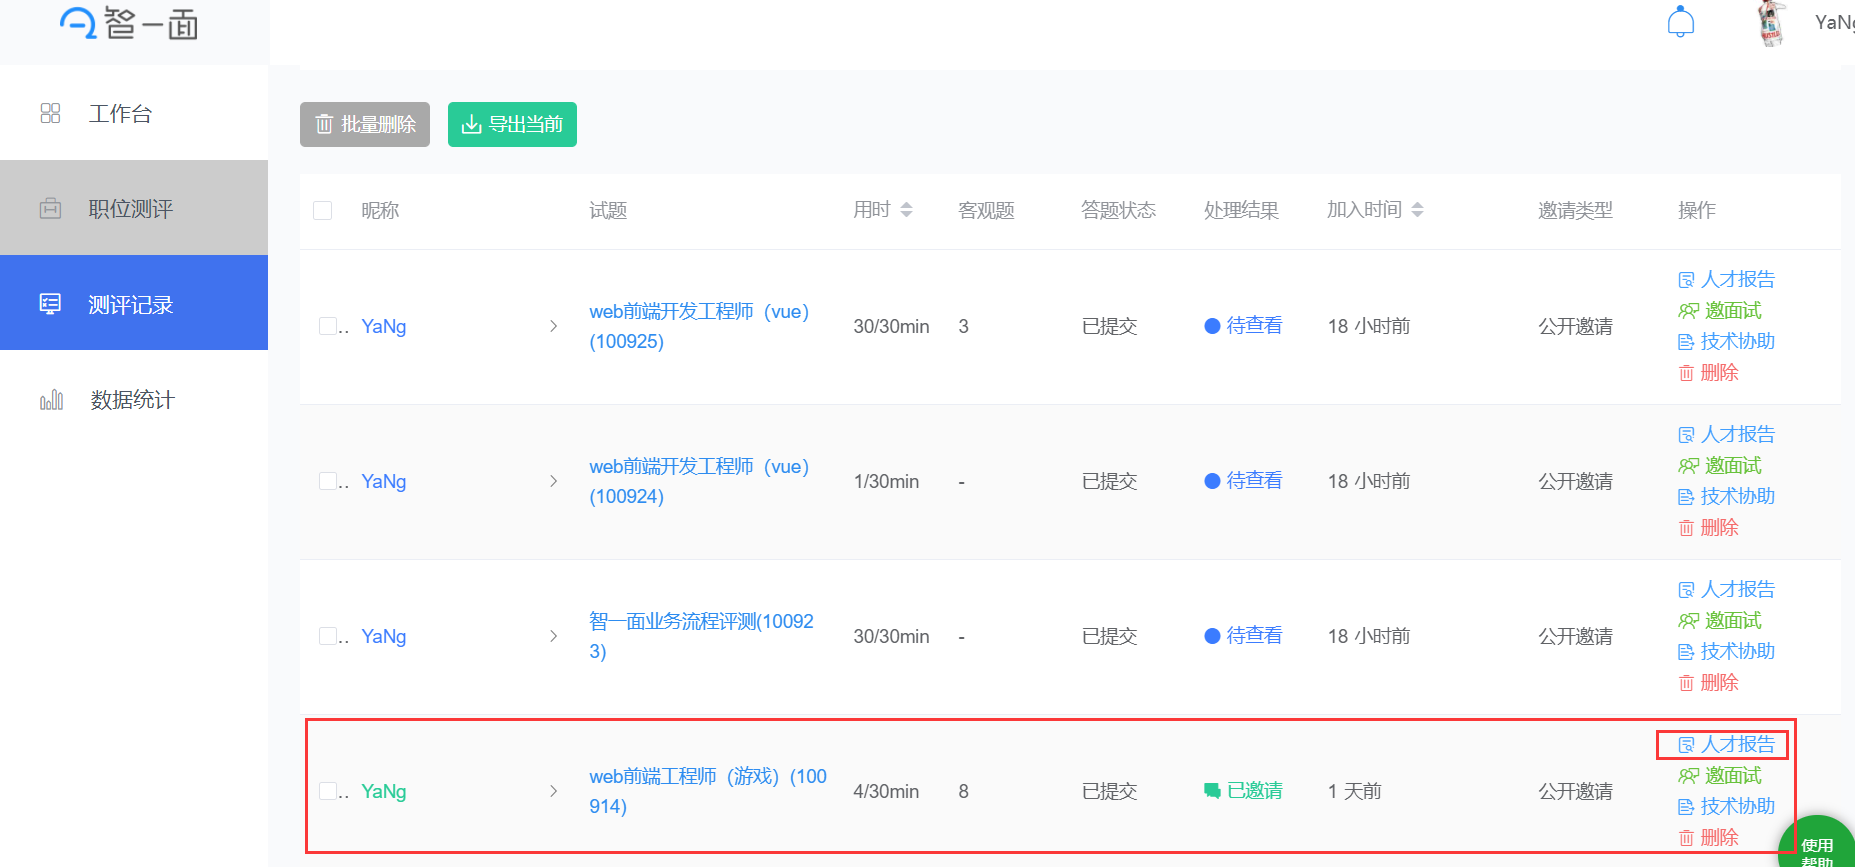Click 技术协助 for the 100924 row
Viewport: 1855px width, 867px height.
pyautogui.click(x=1727, y=496)
